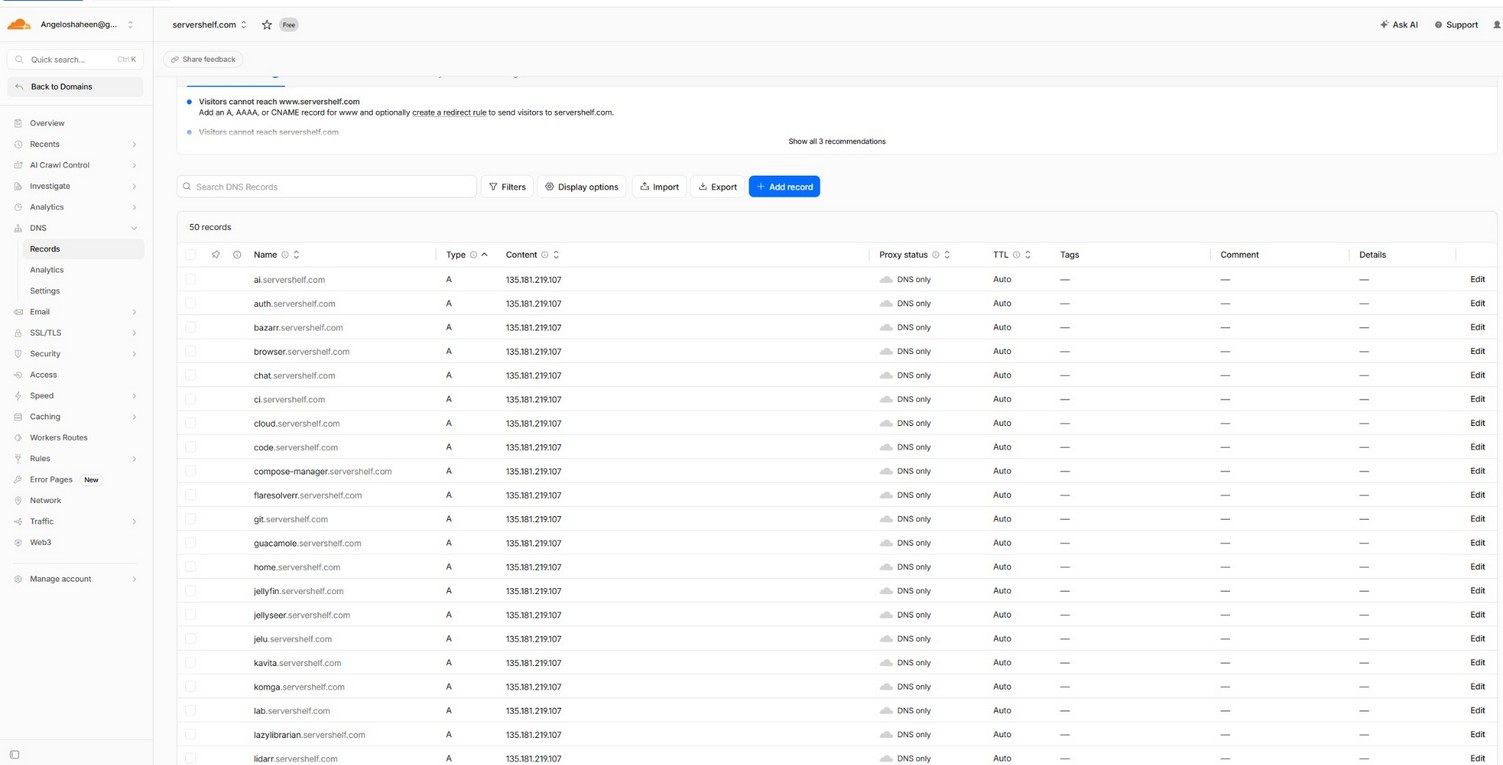Image resolution: width=1503 pixels, height=765 pixels.
Task: Click the Security shield icon
Action: coord(18,354)
